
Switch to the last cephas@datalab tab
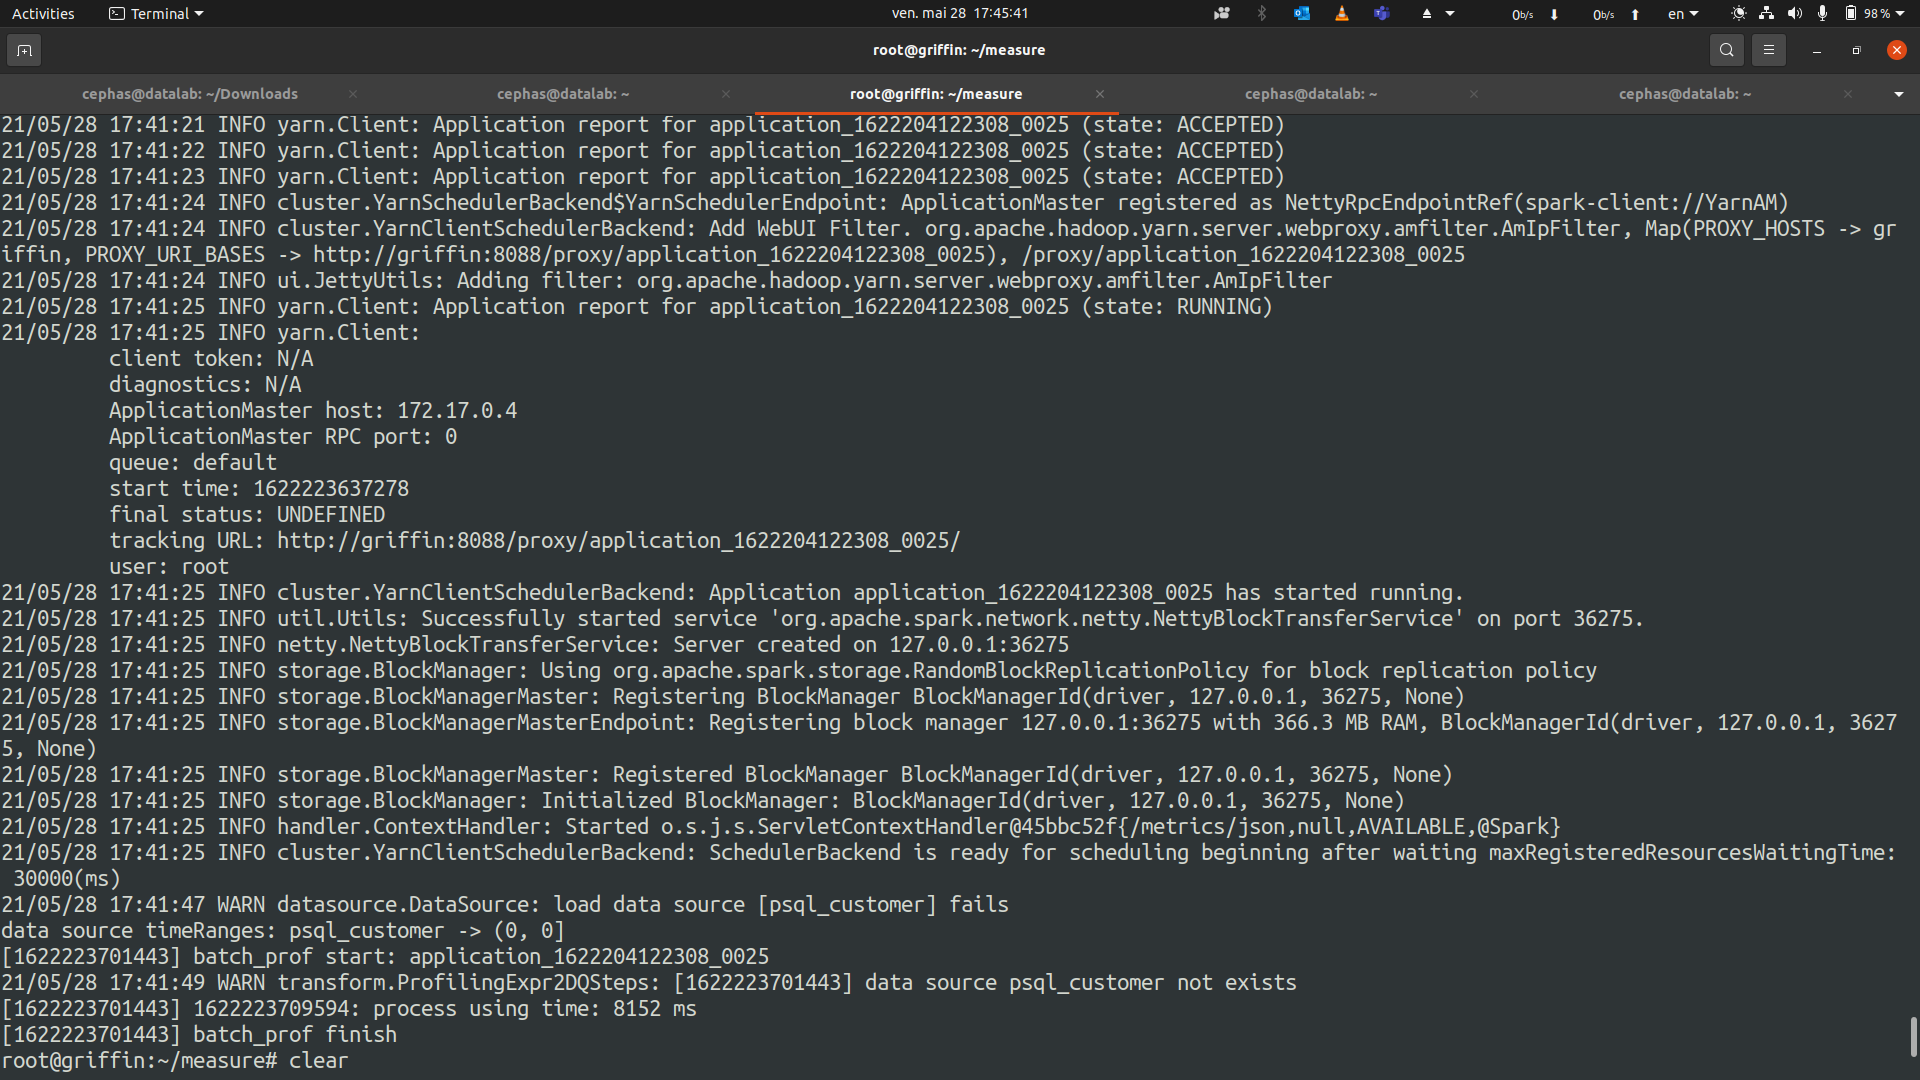coord(1684,94)
